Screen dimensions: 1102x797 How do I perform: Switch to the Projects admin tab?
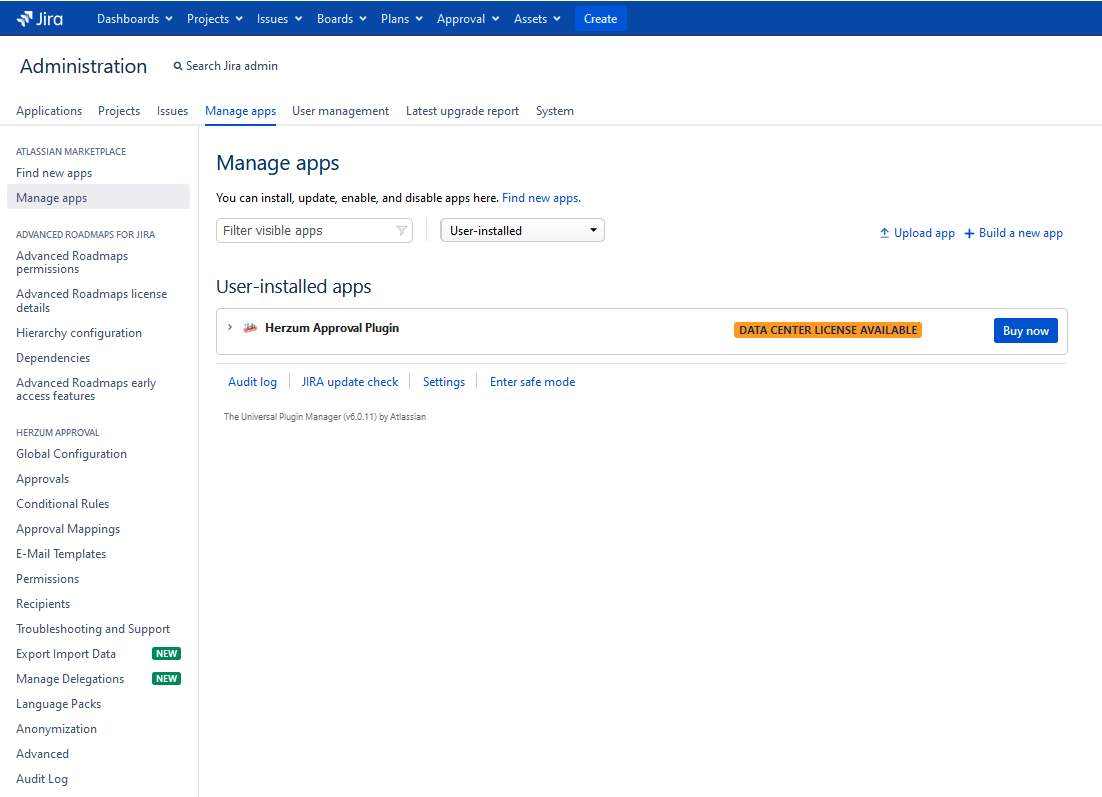119,111
